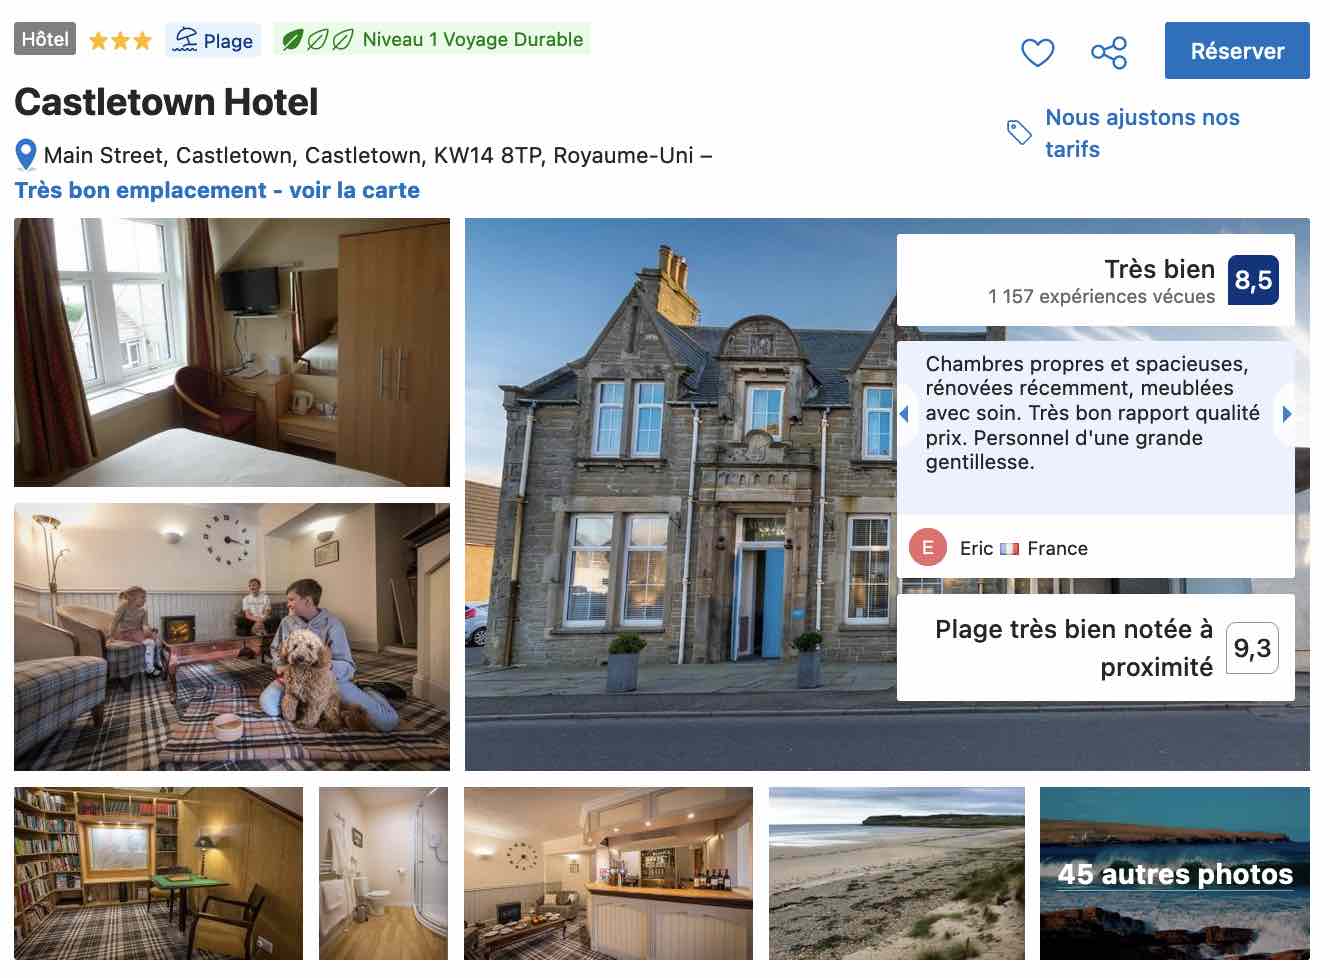Open the 8,5 review score badge
Image resolution: width=1330 pixels, height=978 pixels.
[1253, 280]
